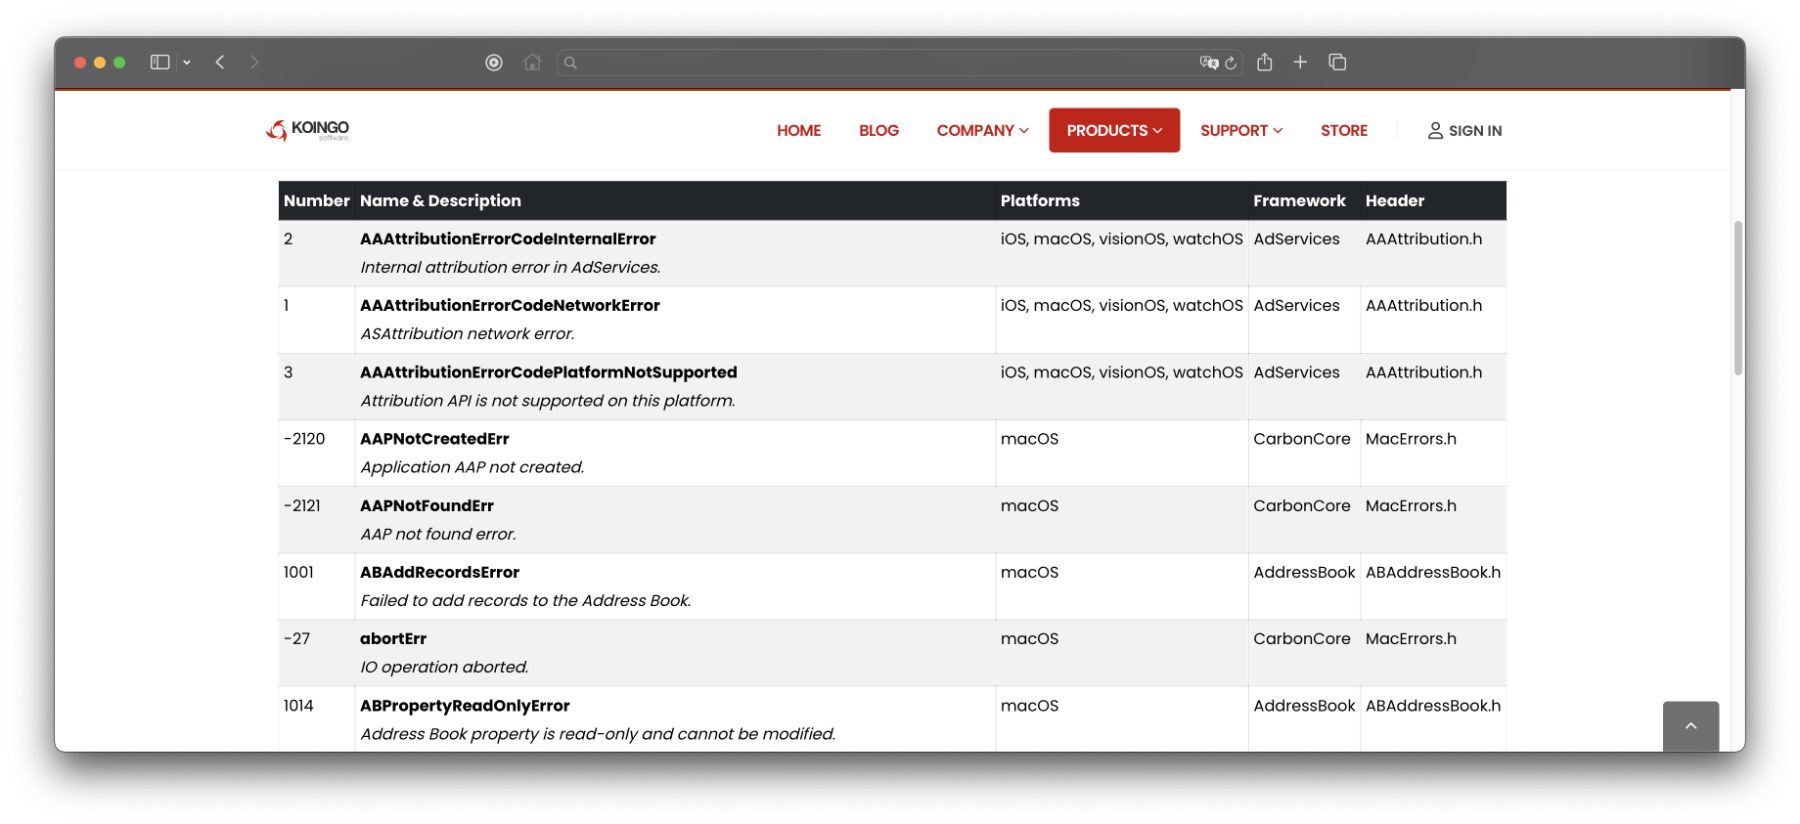The width and height of the screenshot is (1800, 824).
Task: Open sidebar options dropdown chevron
Action: point(187,62)
